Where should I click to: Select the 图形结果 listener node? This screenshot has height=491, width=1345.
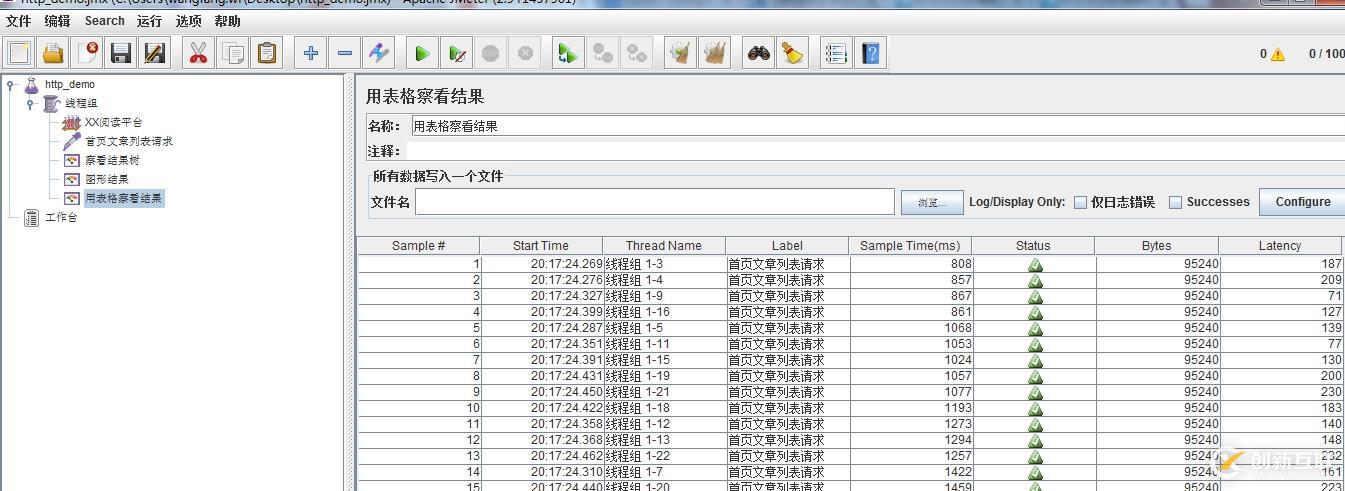pos(107,179)
